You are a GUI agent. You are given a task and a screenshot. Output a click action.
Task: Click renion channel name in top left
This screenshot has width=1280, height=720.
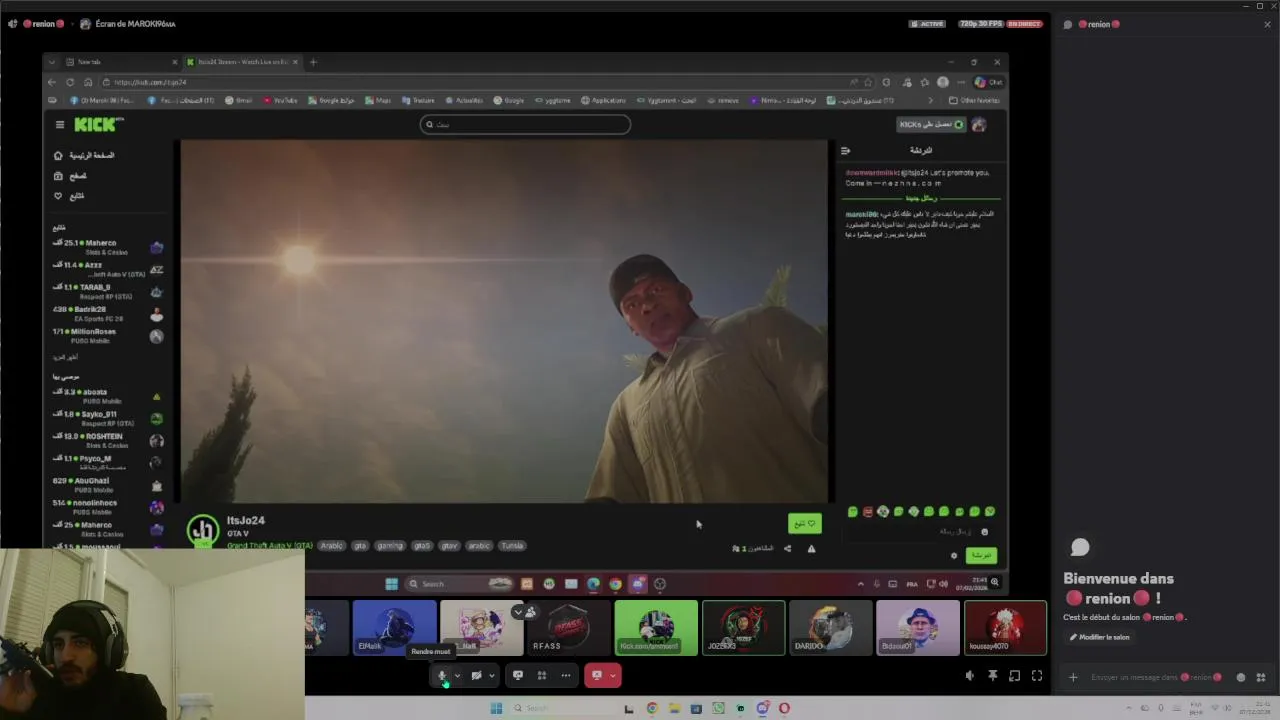43,24
